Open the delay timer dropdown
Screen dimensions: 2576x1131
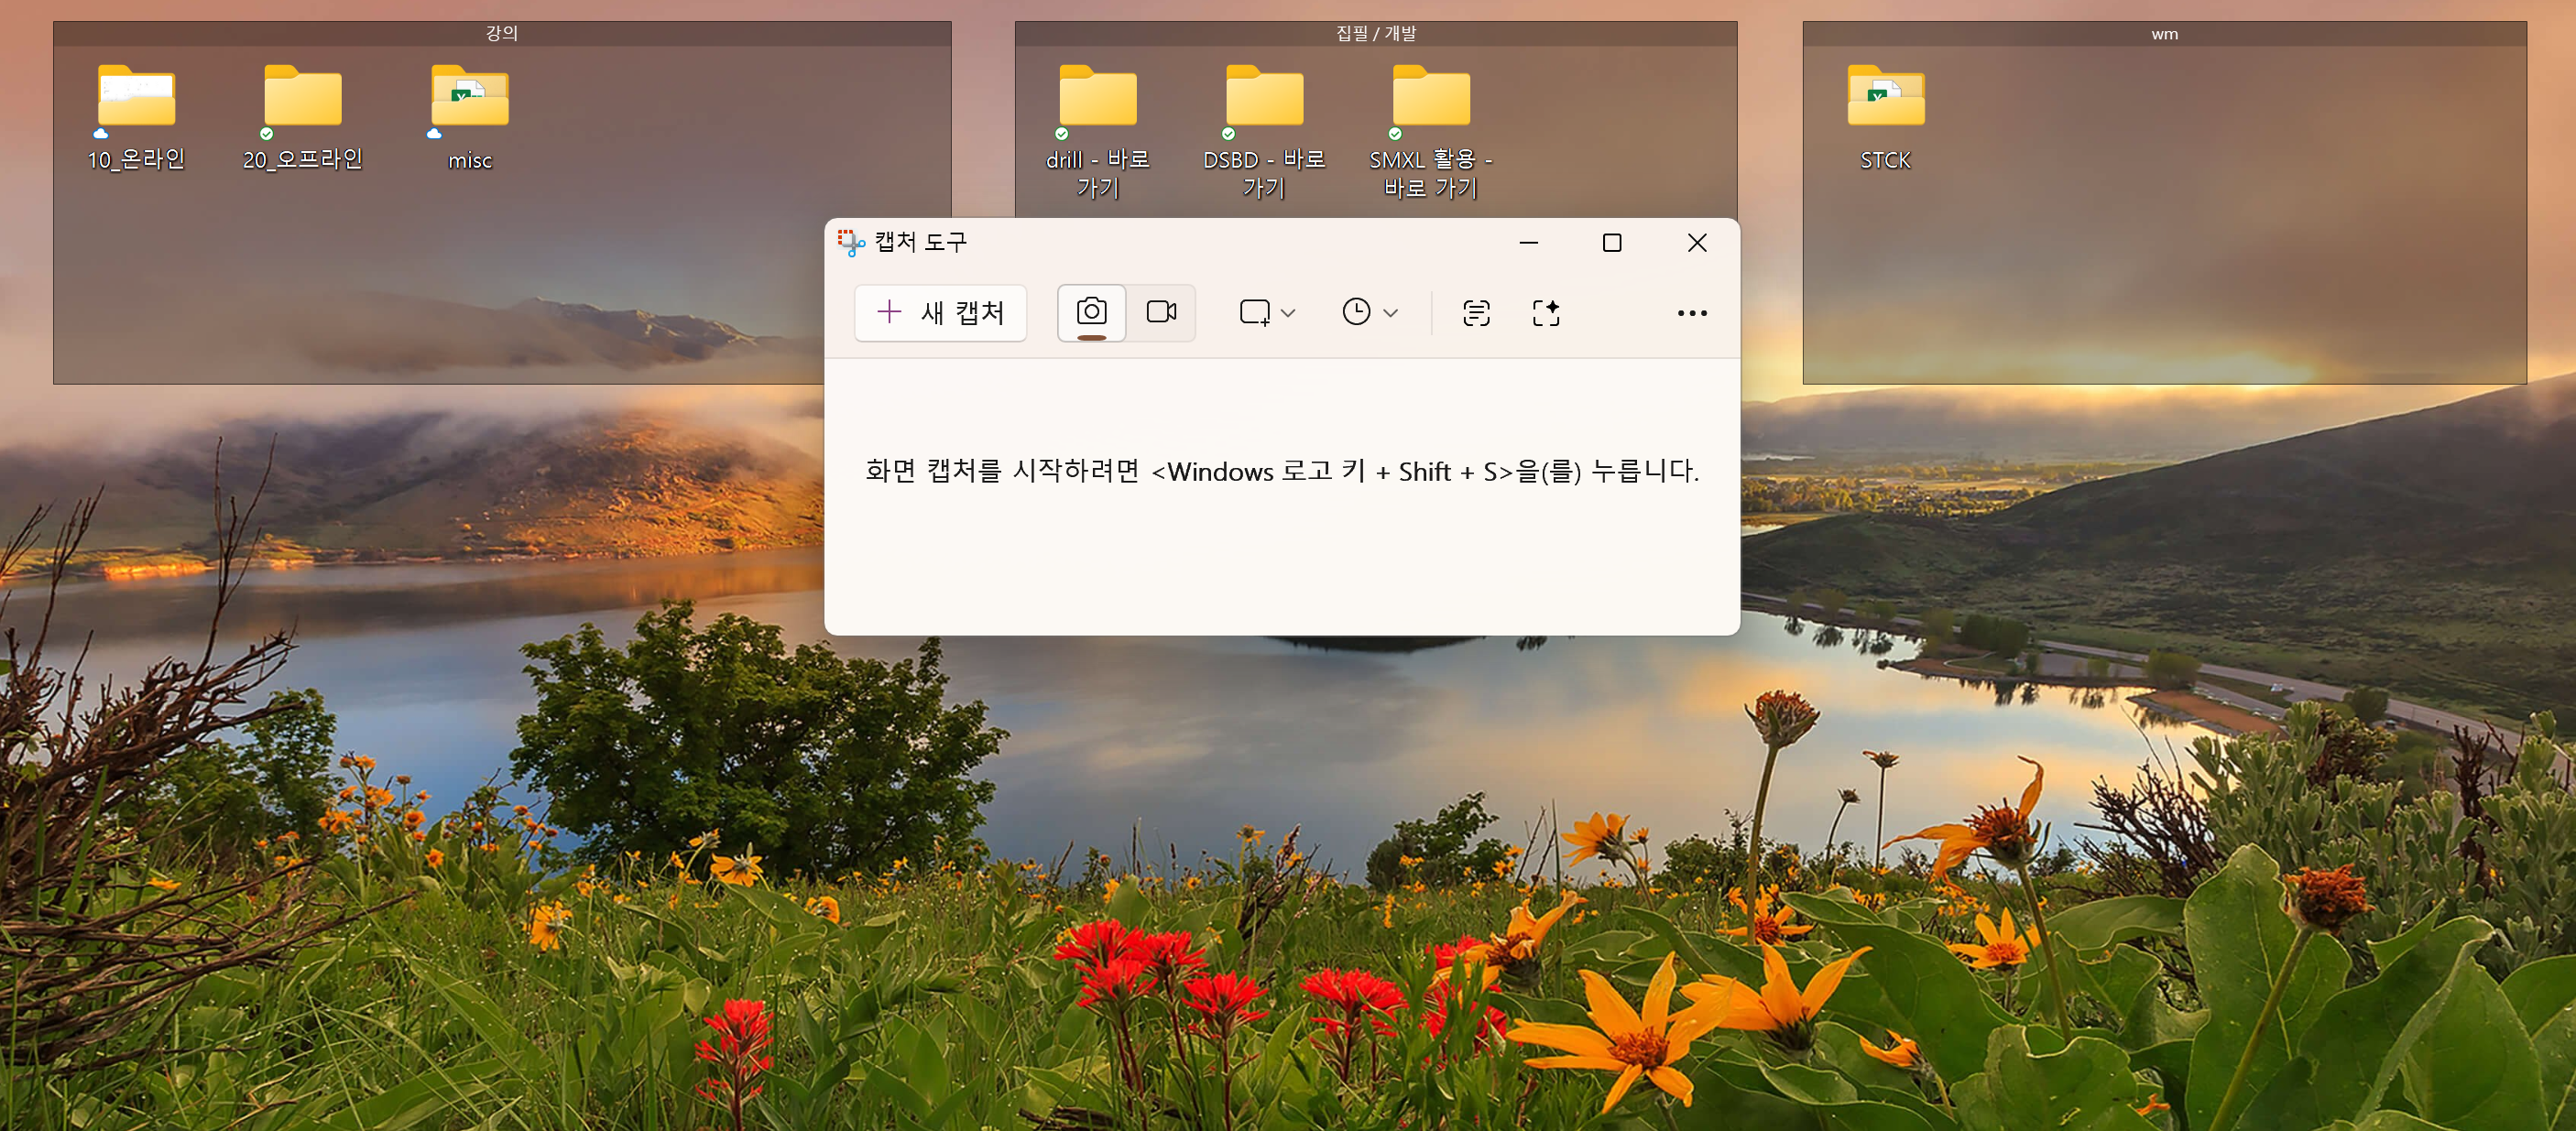(x=1368, y=313)
